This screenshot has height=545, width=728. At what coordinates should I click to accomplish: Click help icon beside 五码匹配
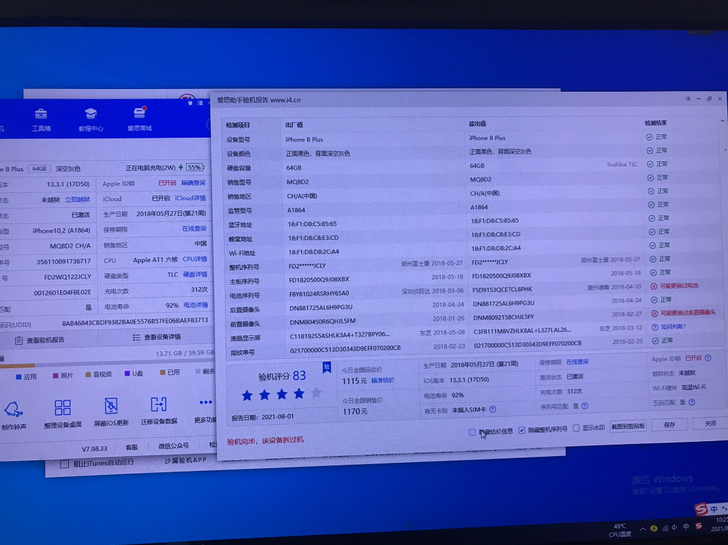[x=692, y=402]
